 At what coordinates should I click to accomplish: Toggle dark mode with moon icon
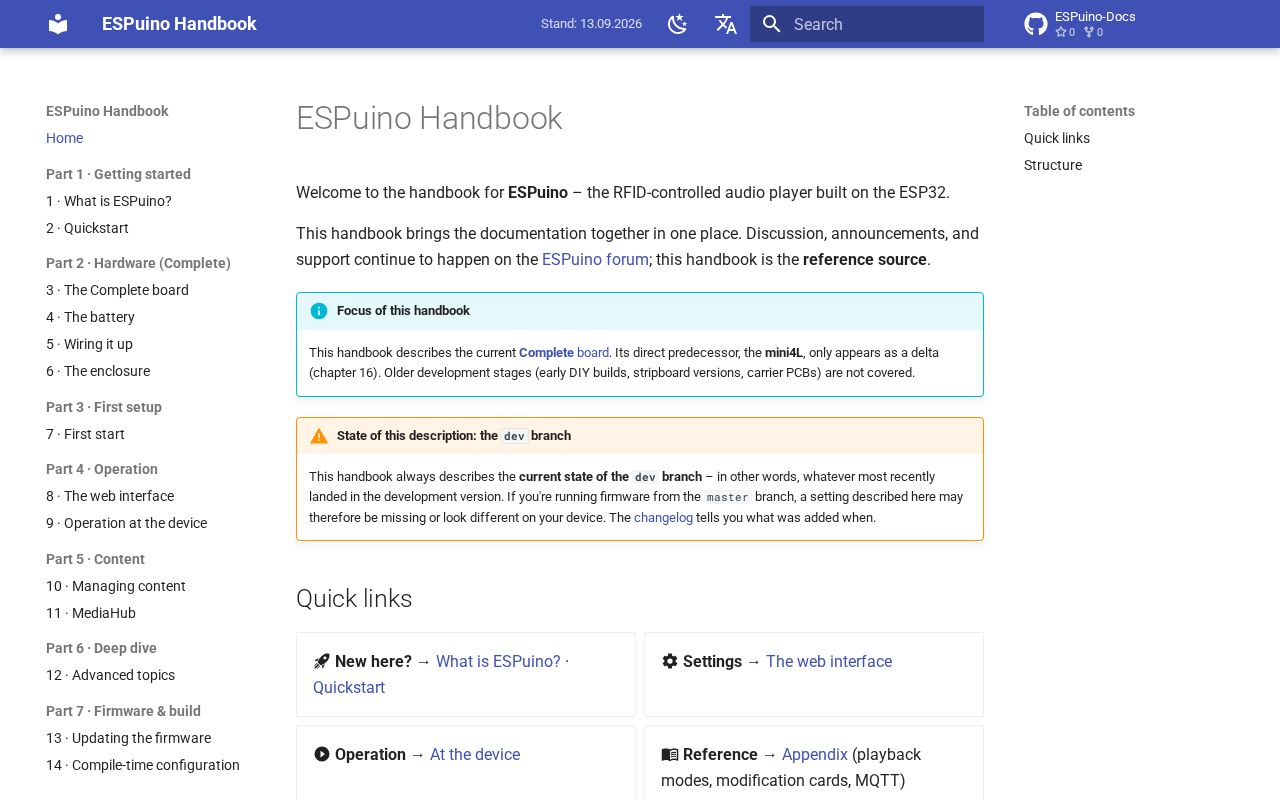coord(678,24)
